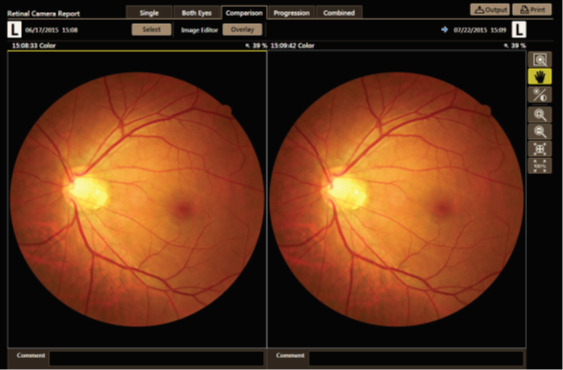Fit image to window icon

(x=540, y=148)
